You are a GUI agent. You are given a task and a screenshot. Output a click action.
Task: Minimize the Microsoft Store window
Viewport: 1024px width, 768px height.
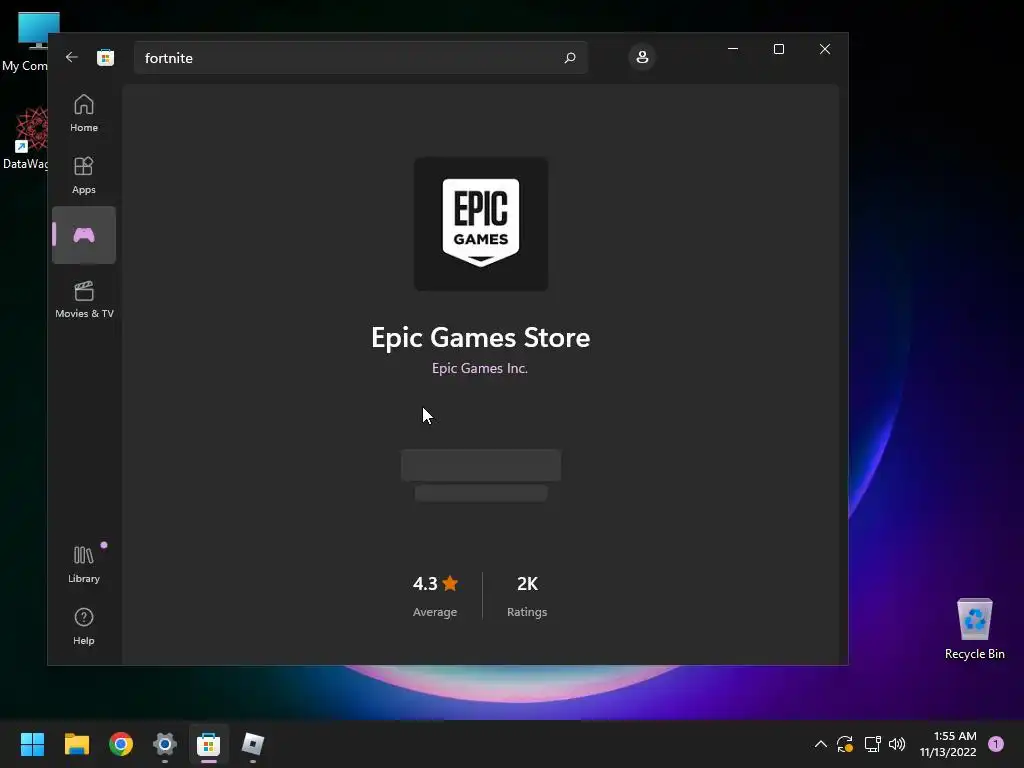point(733,49)
